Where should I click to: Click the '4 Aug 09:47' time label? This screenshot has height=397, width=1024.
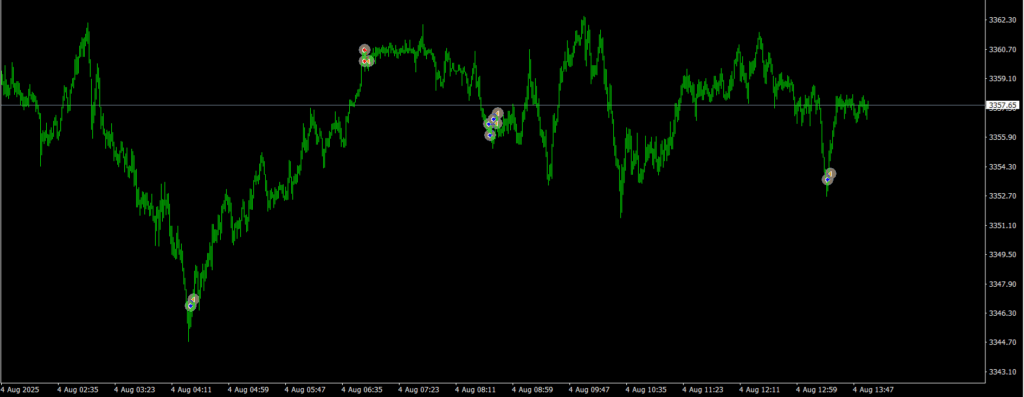(x=590, y=390)
